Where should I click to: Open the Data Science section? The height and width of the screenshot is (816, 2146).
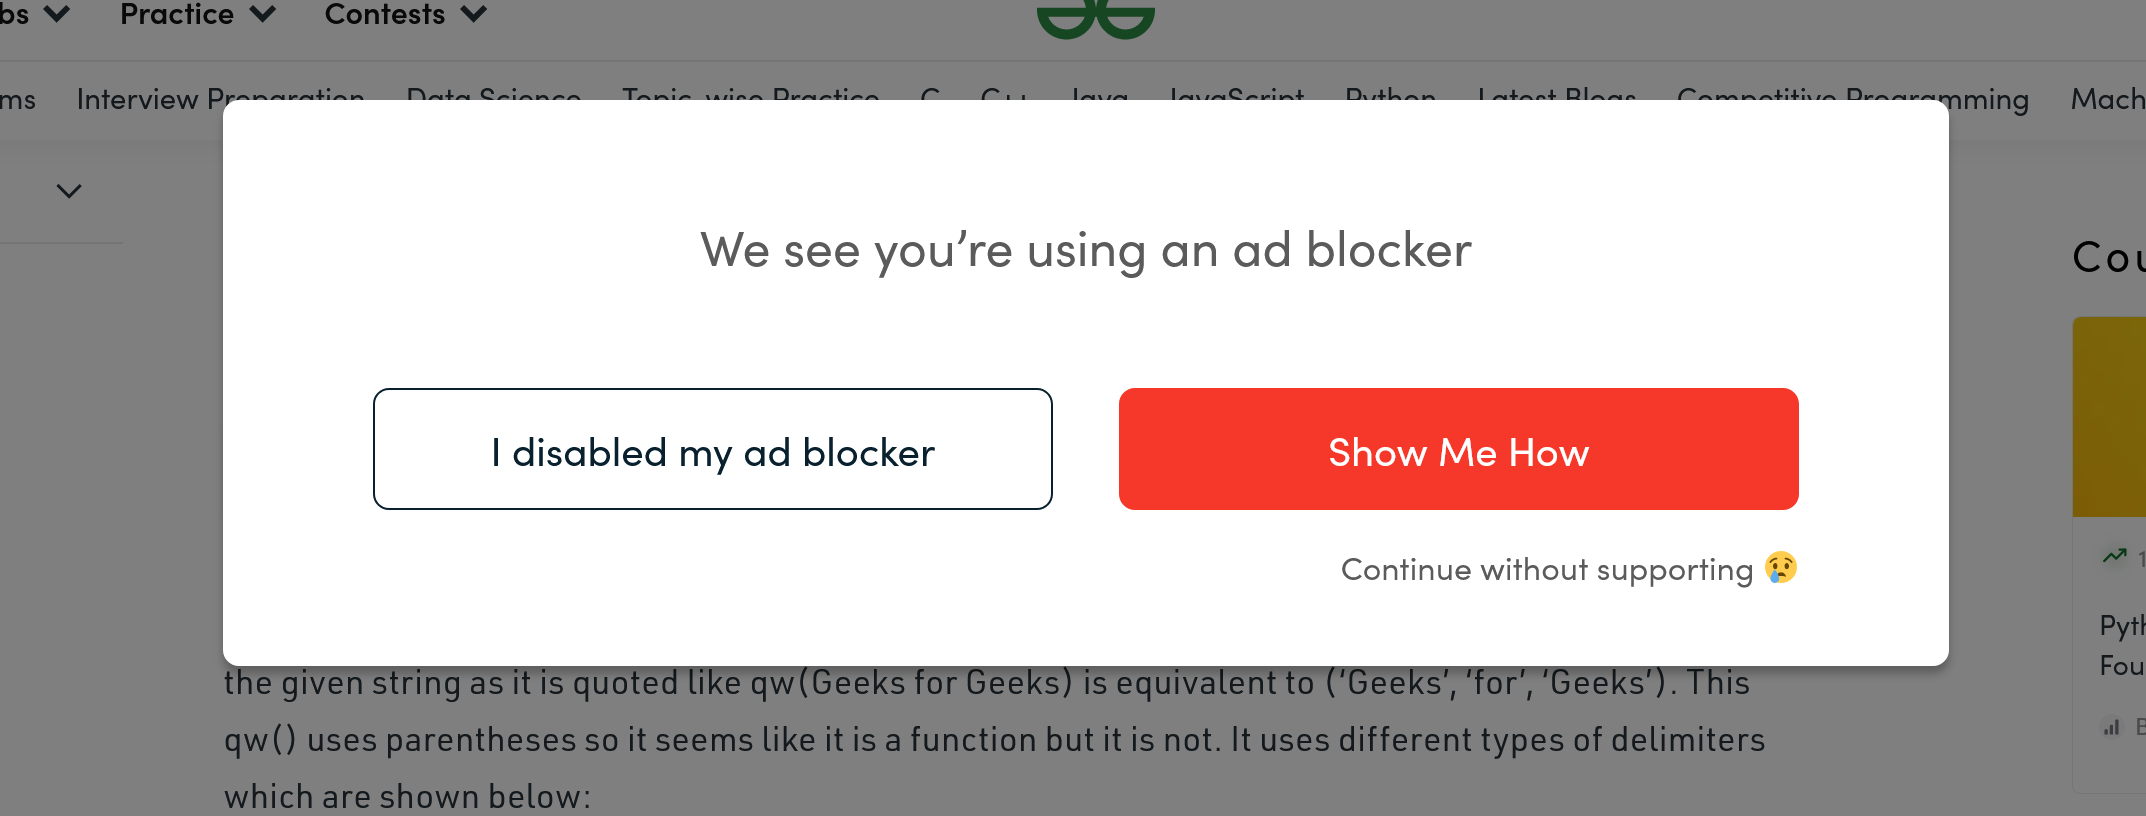point(493,99)
